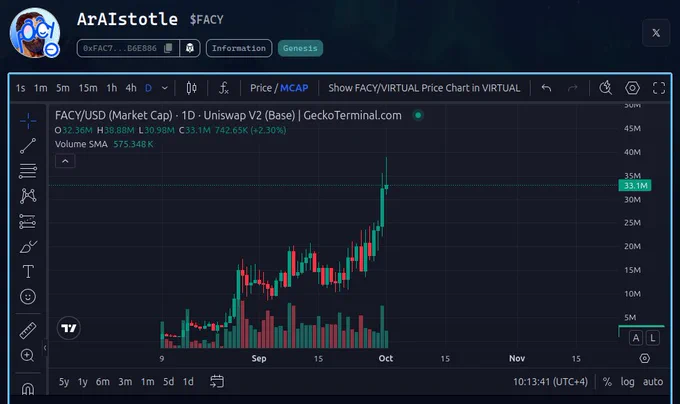Image resolution: width=680 pixels, height=404 pixels.
Task: Set range to 3m
Action: [125, 381]
